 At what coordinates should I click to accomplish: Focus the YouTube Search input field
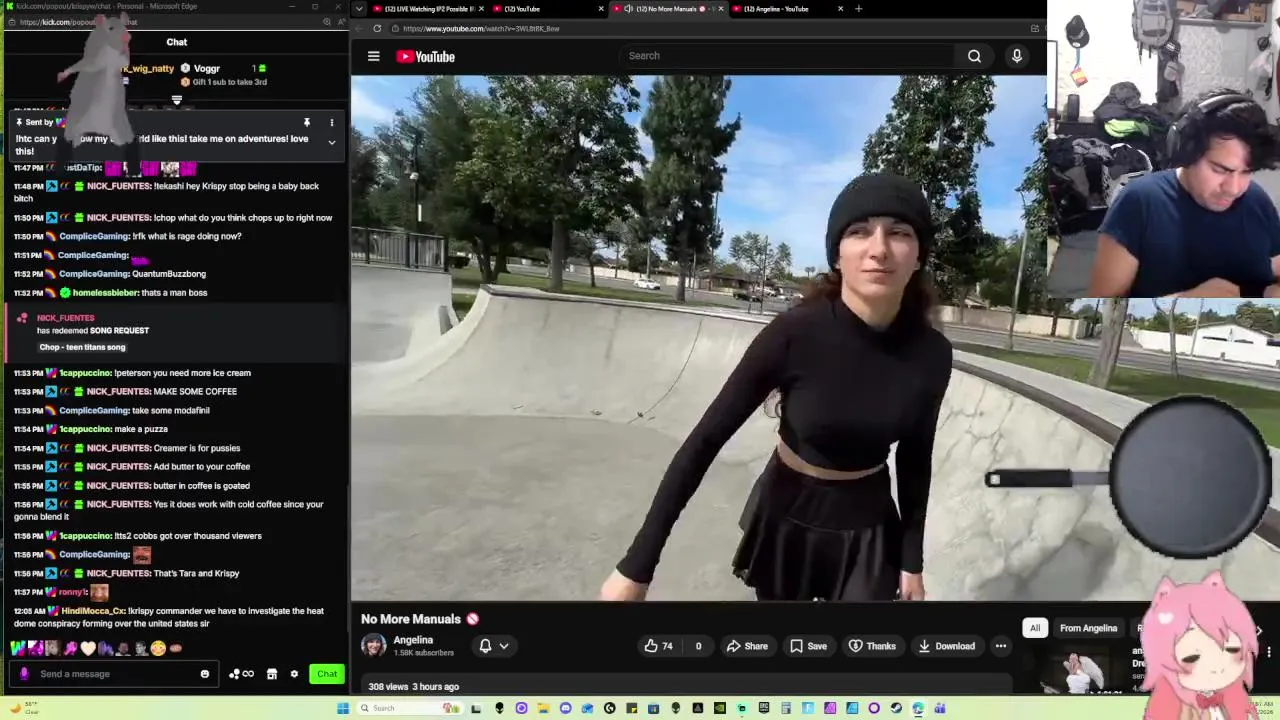788,57
